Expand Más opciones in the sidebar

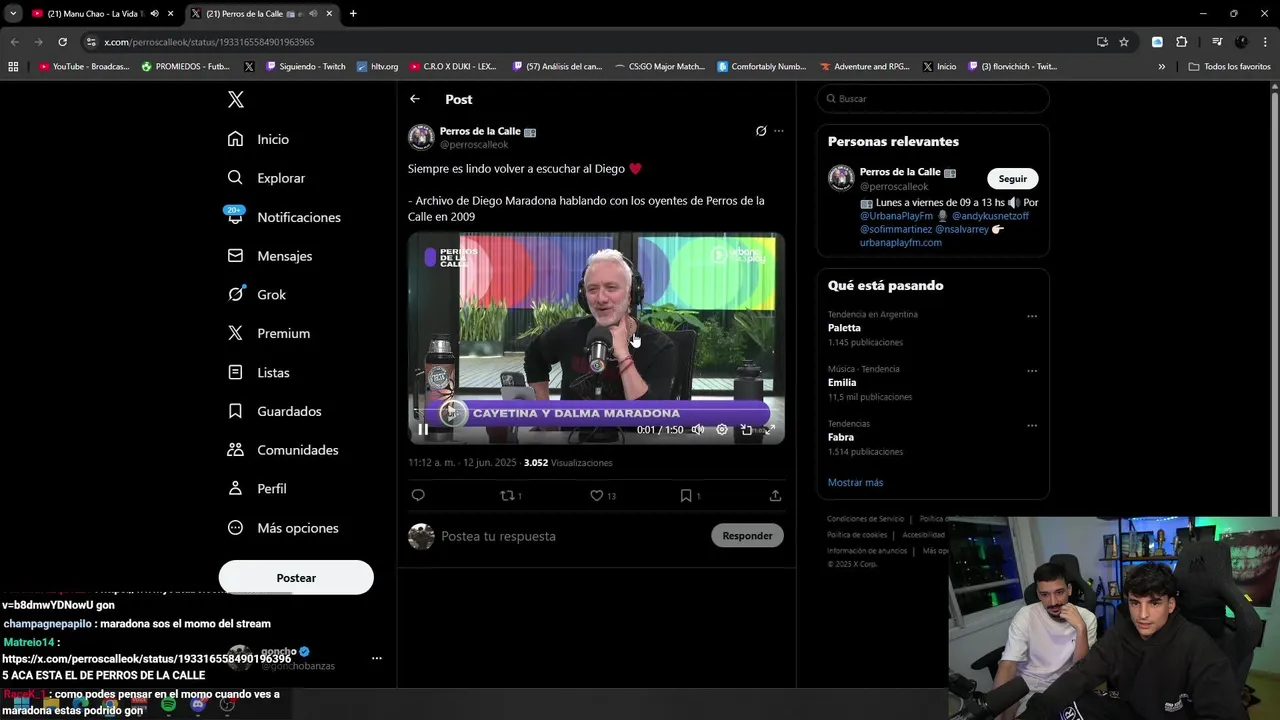pos(282,528)
